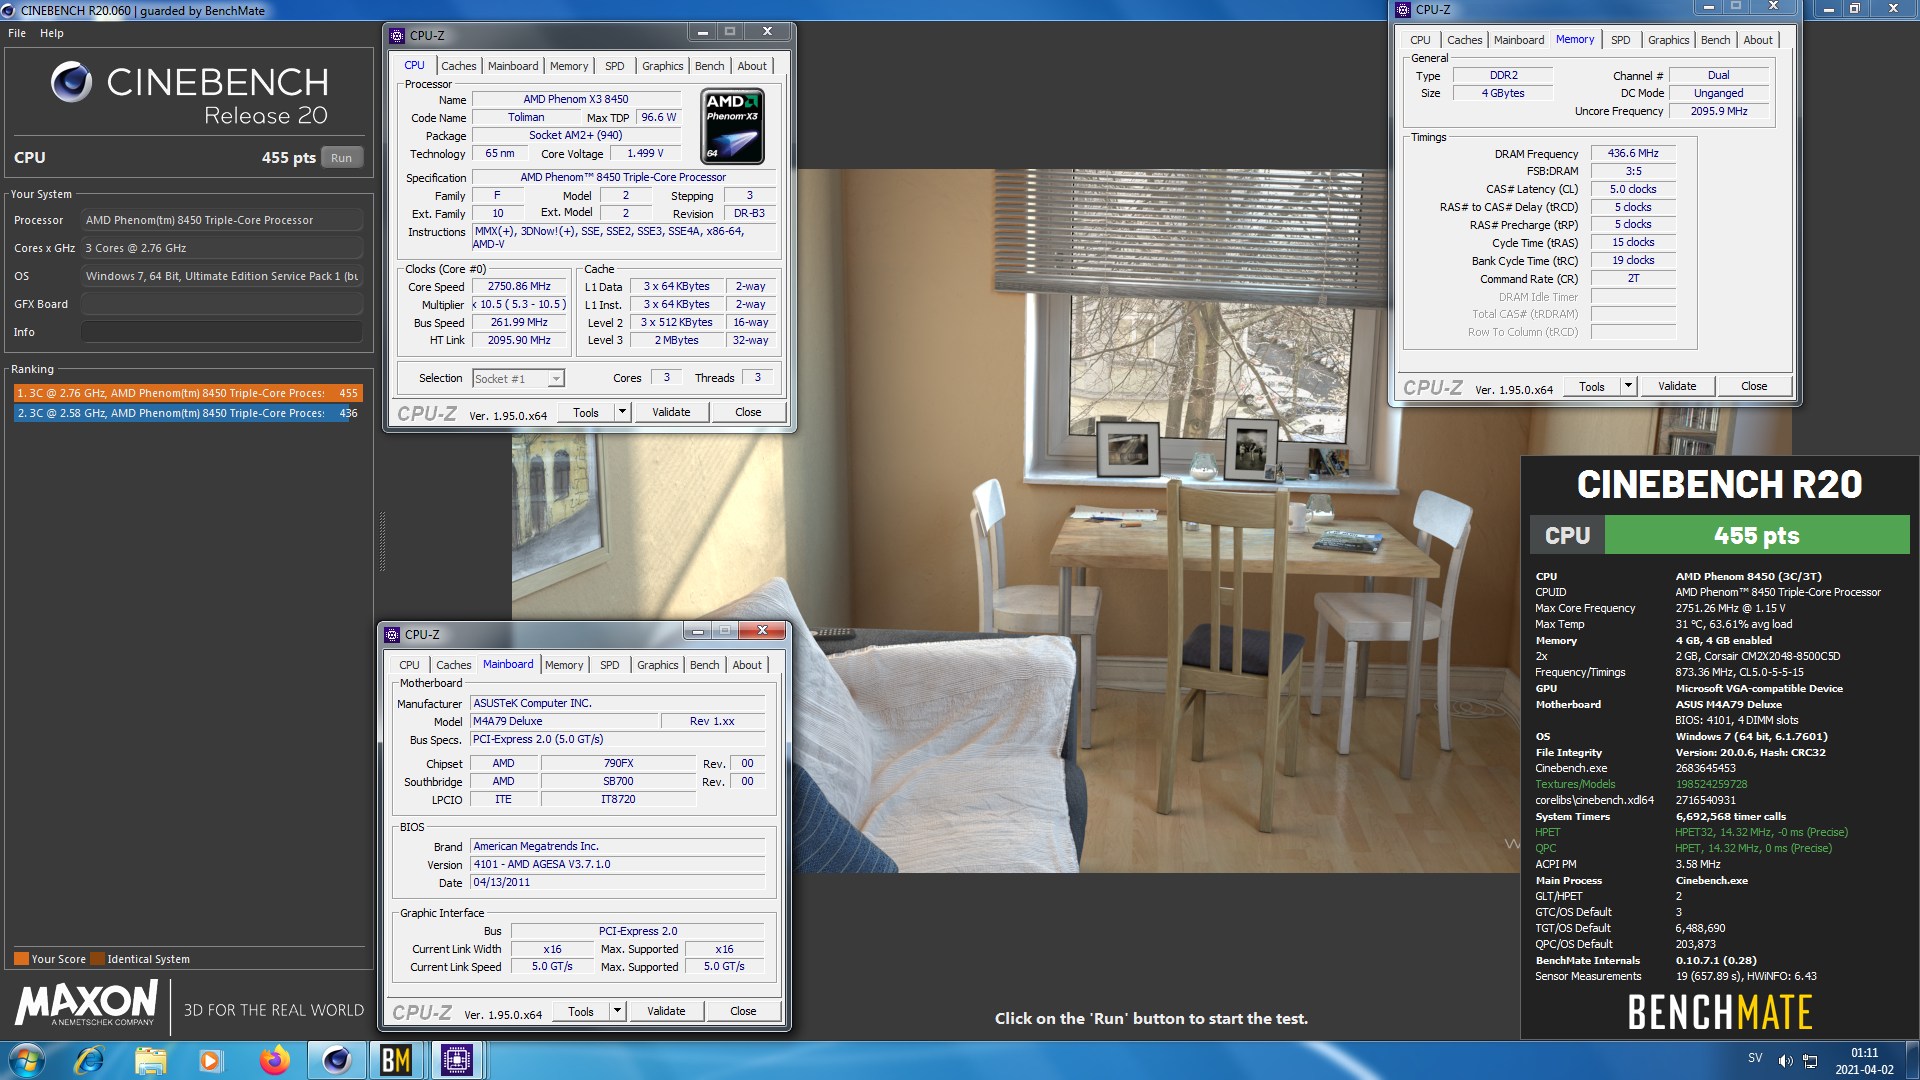Click the CPU-Z icon in CPU window title
Screen dimensions: 1920x1080
(397, 35)
